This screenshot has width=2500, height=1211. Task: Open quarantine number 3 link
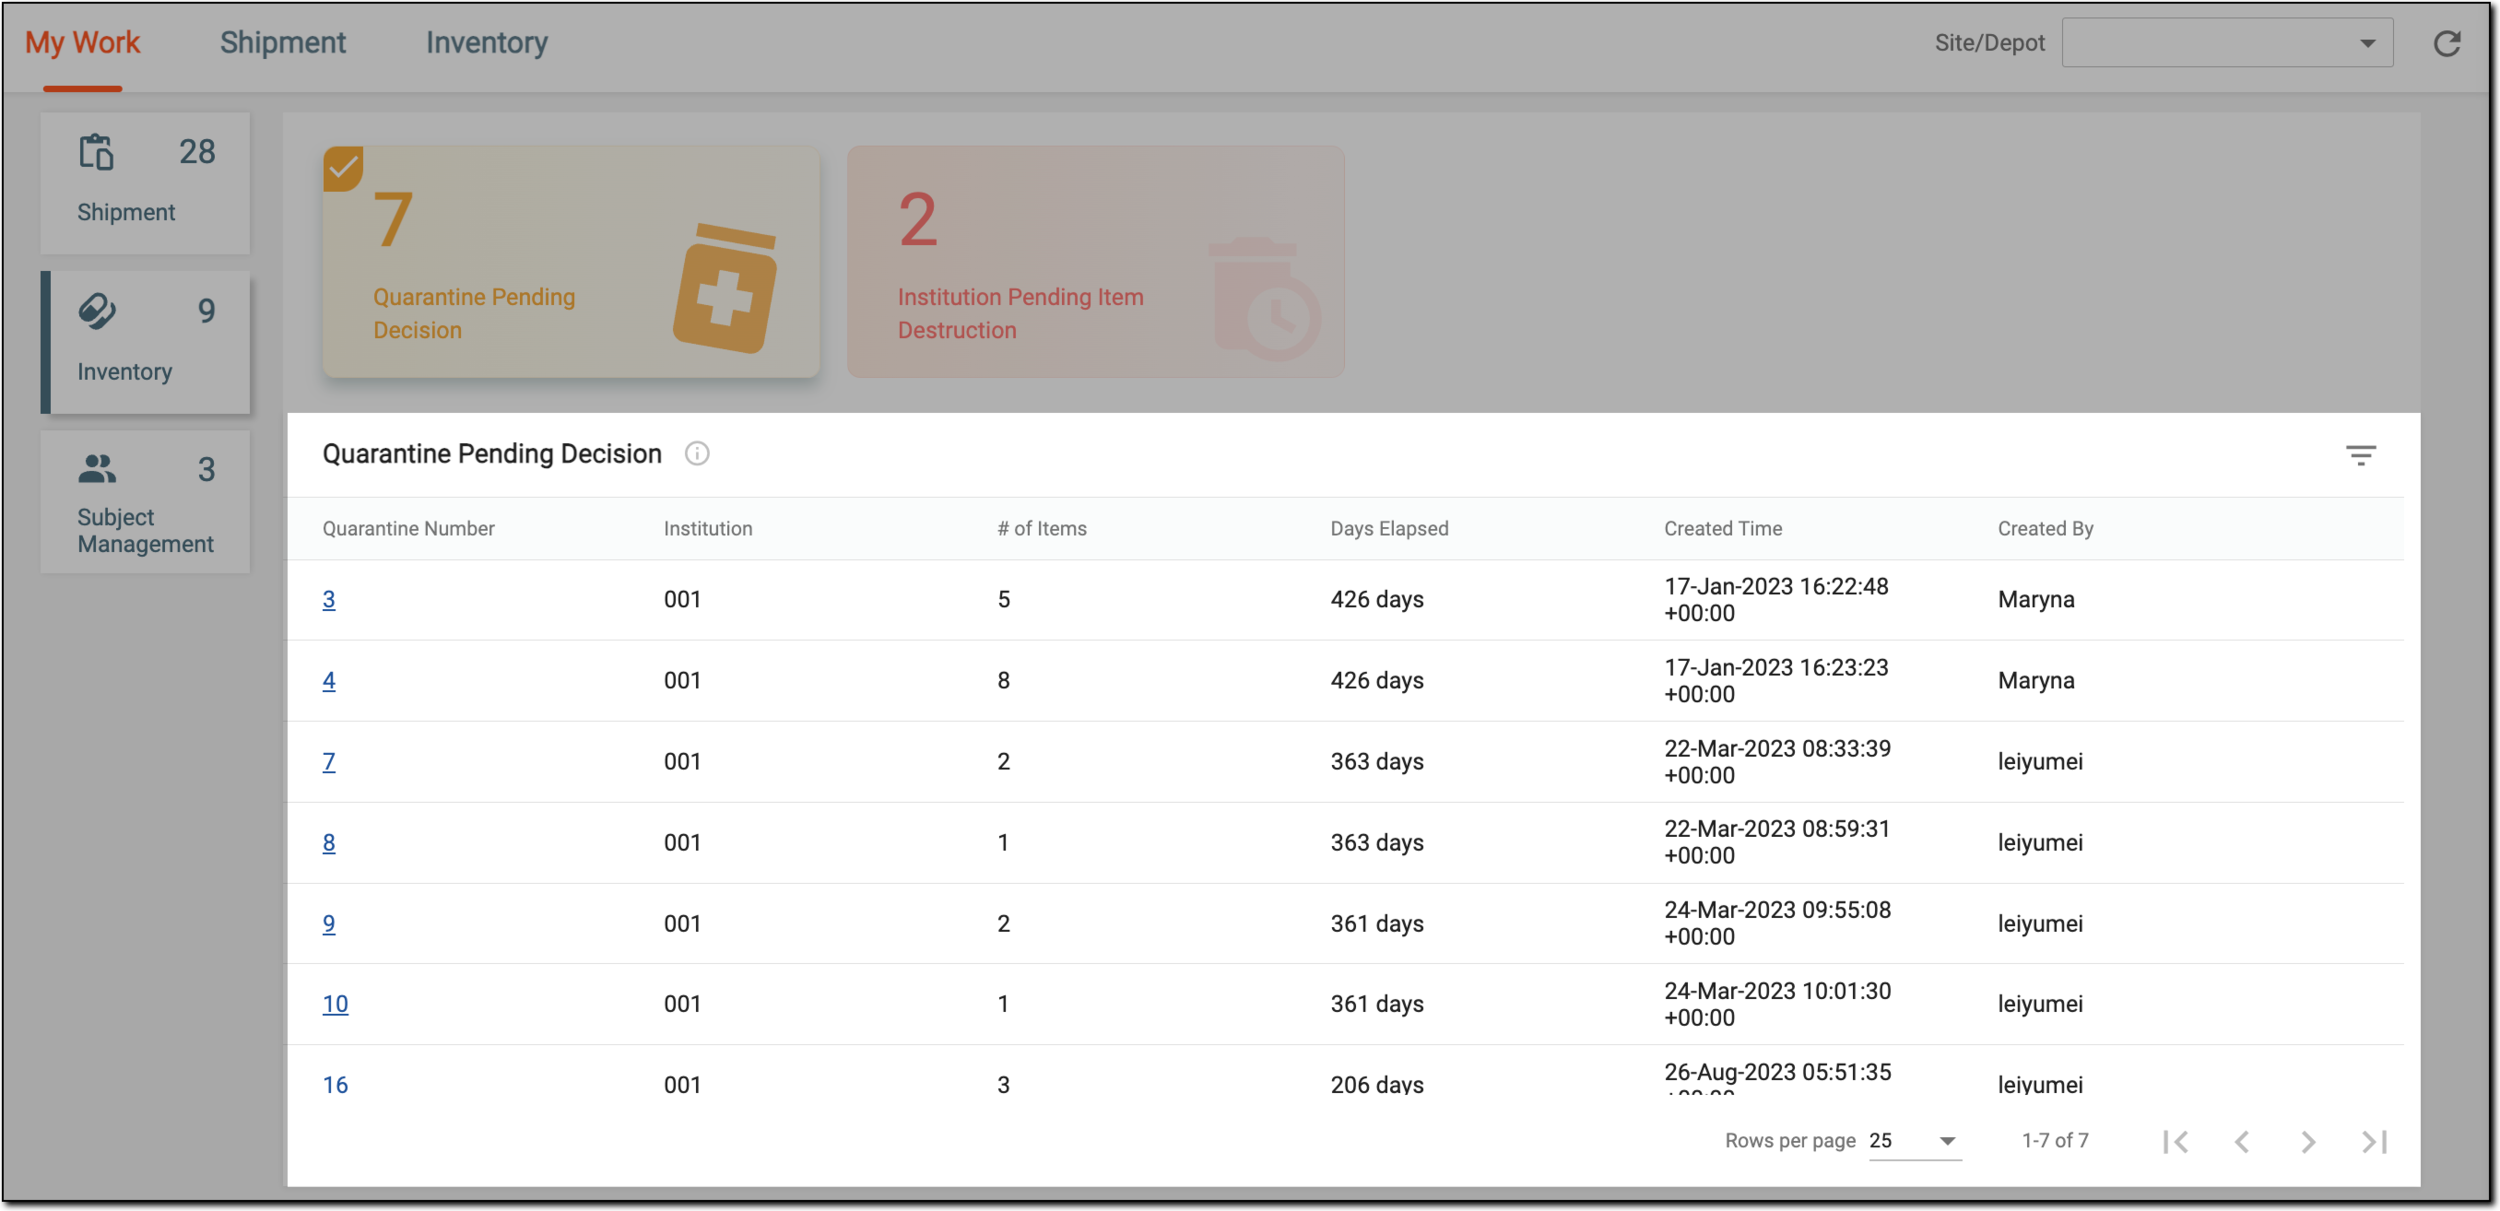[329, 599]
